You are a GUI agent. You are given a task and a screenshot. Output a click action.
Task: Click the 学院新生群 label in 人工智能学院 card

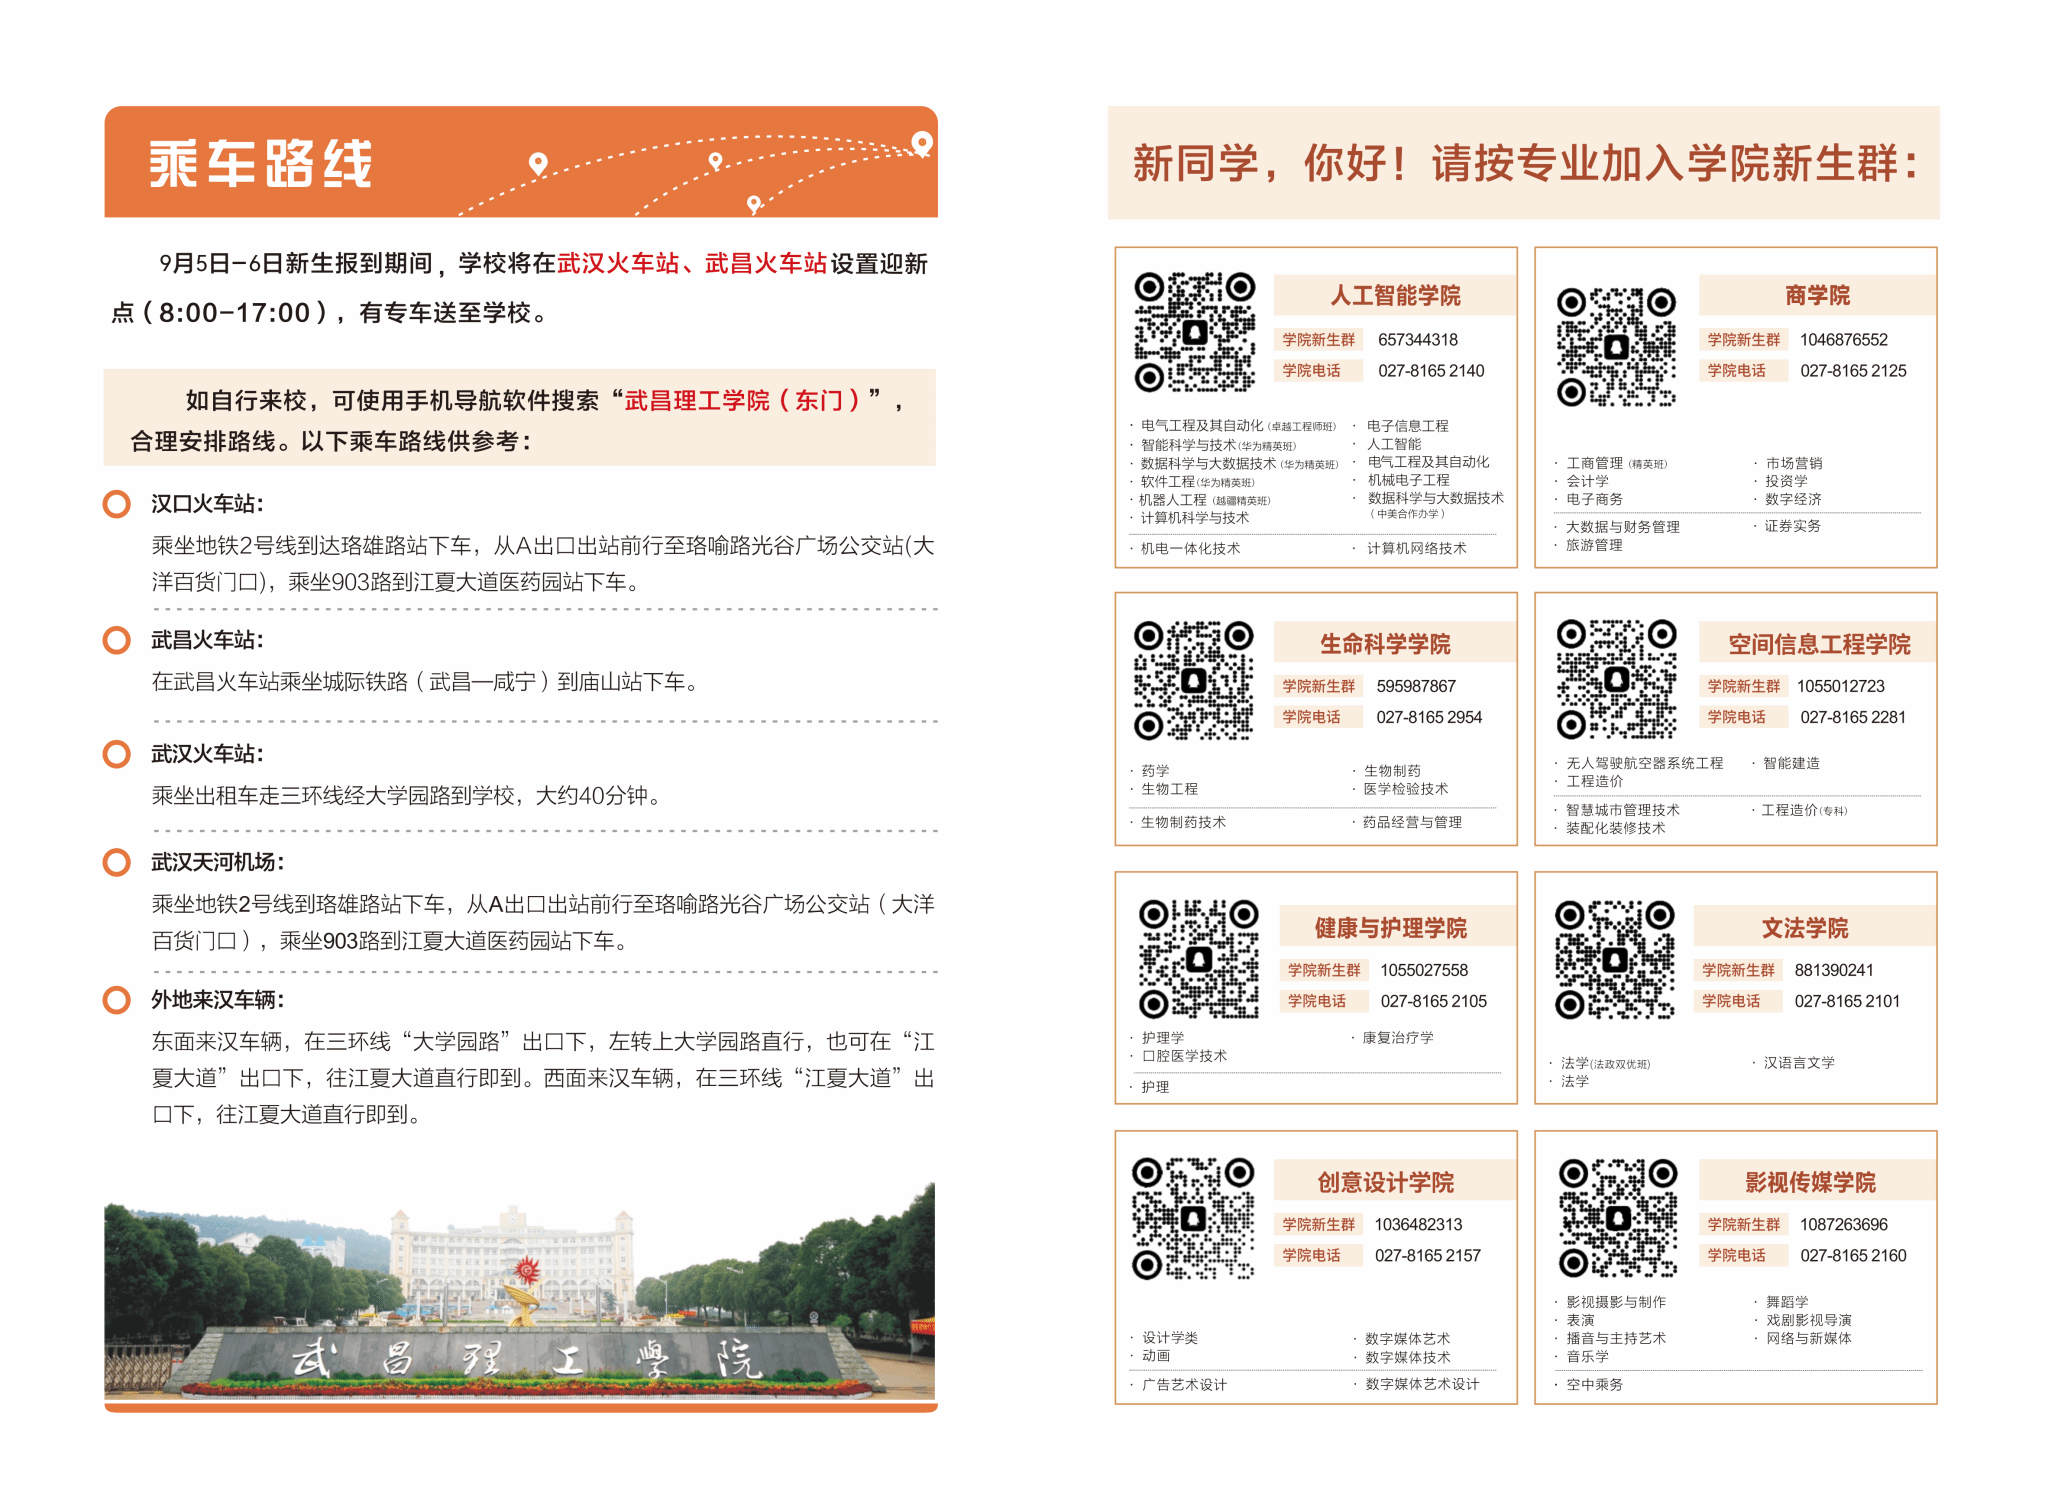point(1318,340)
